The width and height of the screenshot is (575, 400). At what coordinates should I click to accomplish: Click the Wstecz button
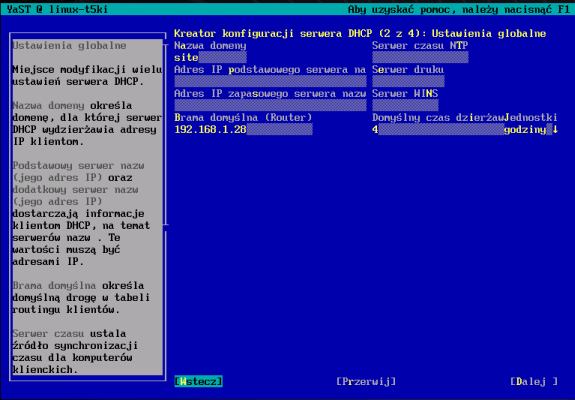coord(198,381)
